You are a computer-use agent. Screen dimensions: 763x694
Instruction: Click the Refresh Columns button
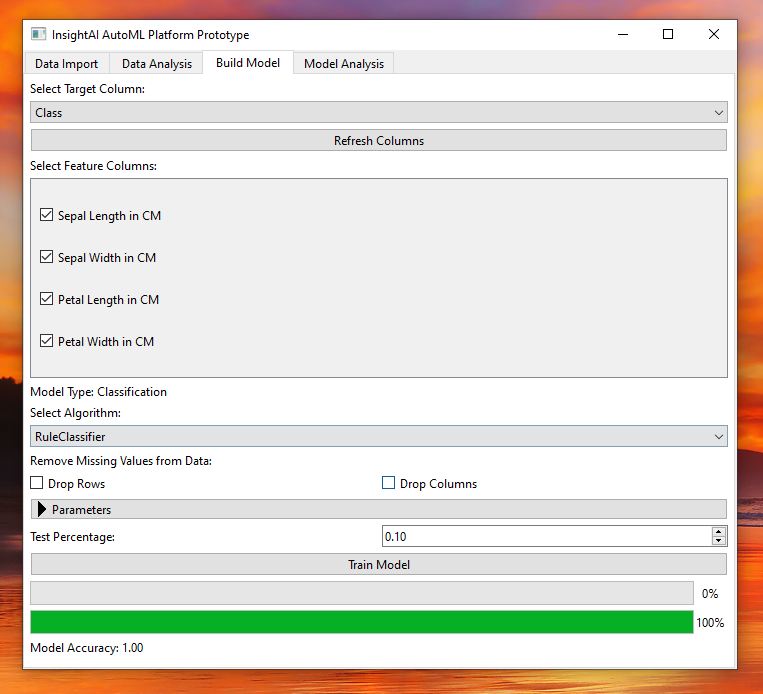379,141
